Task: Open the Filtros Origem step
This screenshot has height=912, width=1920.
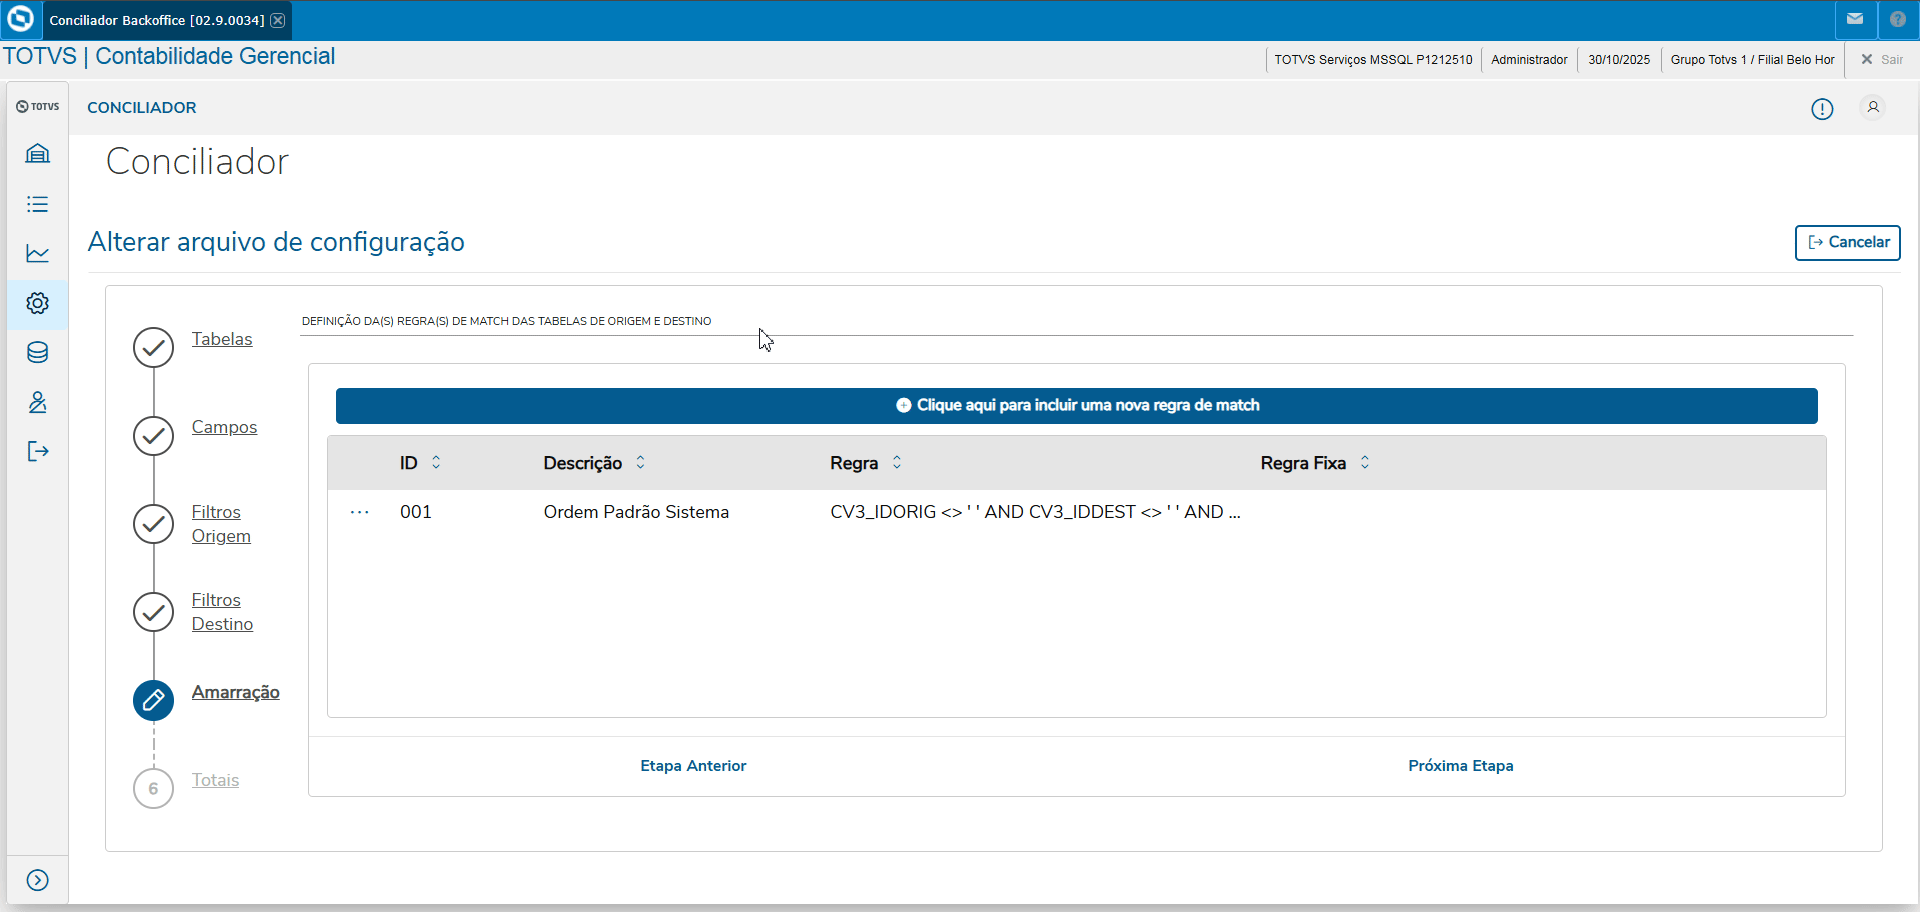Action: coord(221,524)
